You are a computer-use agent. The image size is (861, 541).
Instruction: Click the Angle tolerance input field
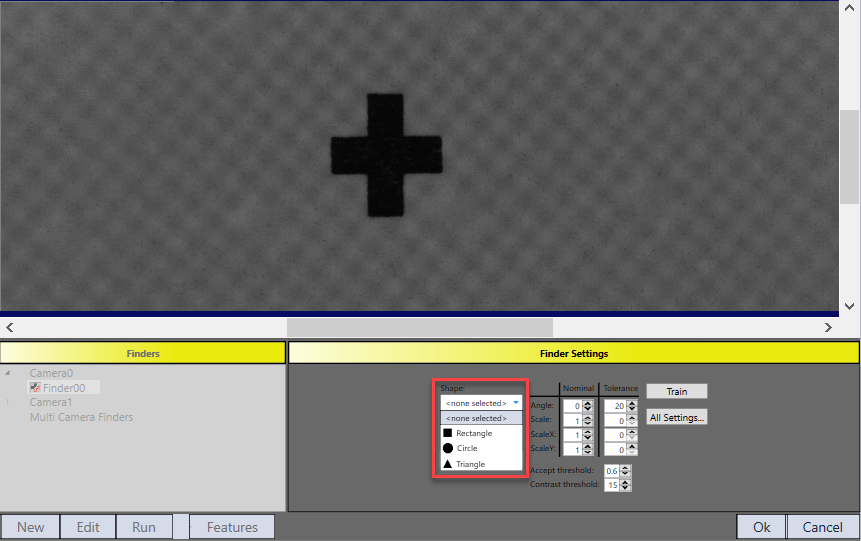tap(614, 406)
